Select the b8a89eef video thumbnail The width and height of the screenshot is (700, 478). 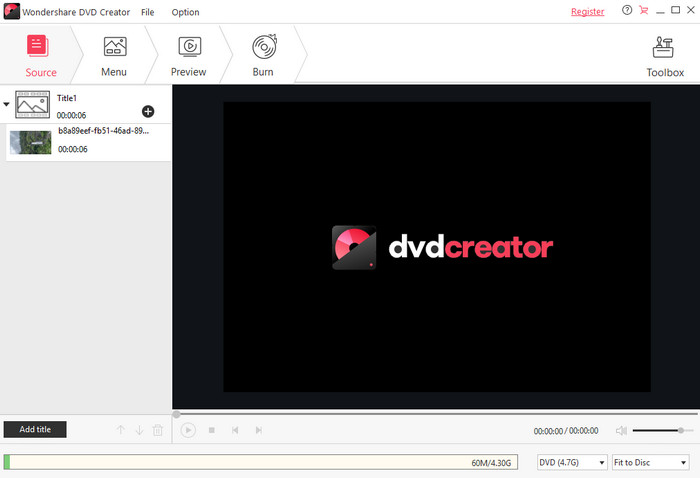tap(30, 142)
